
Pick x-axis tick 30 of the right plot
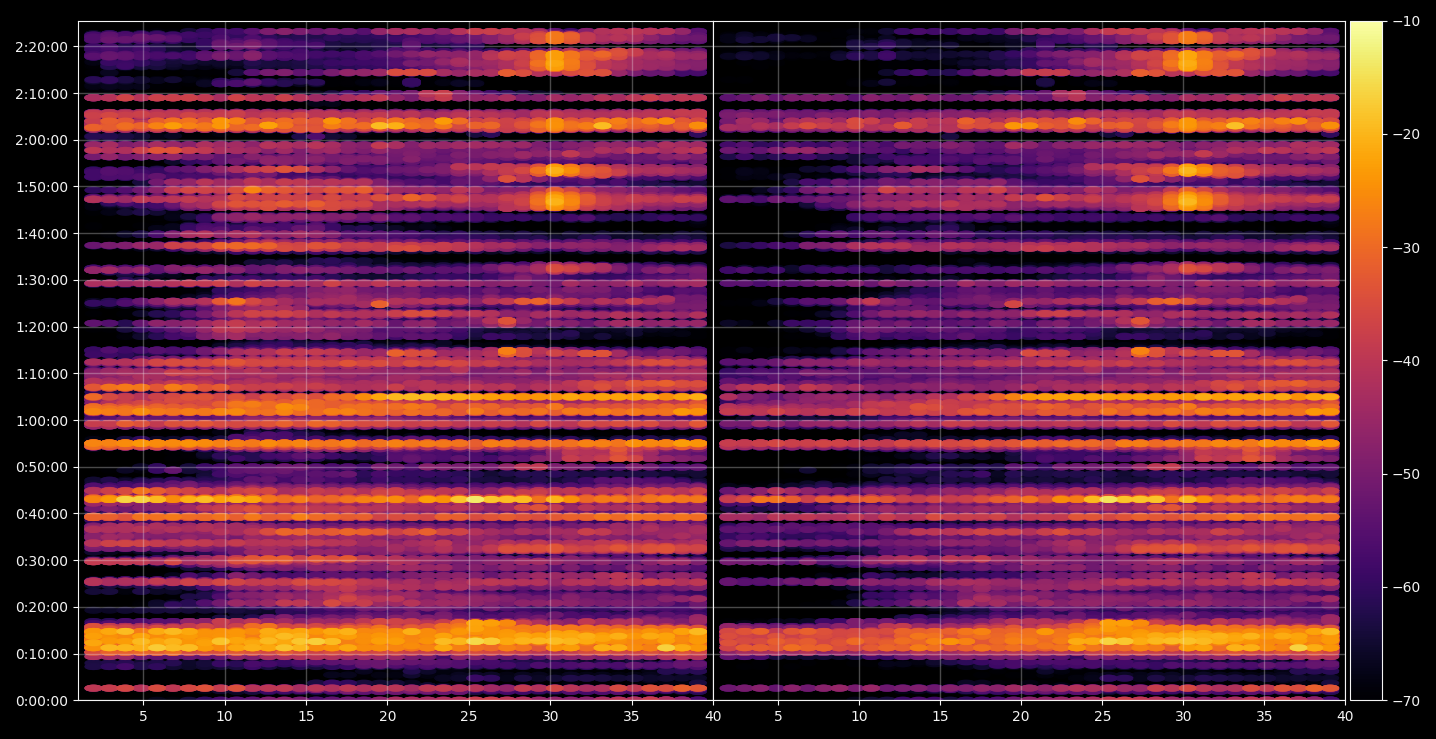coord(1184,716)
